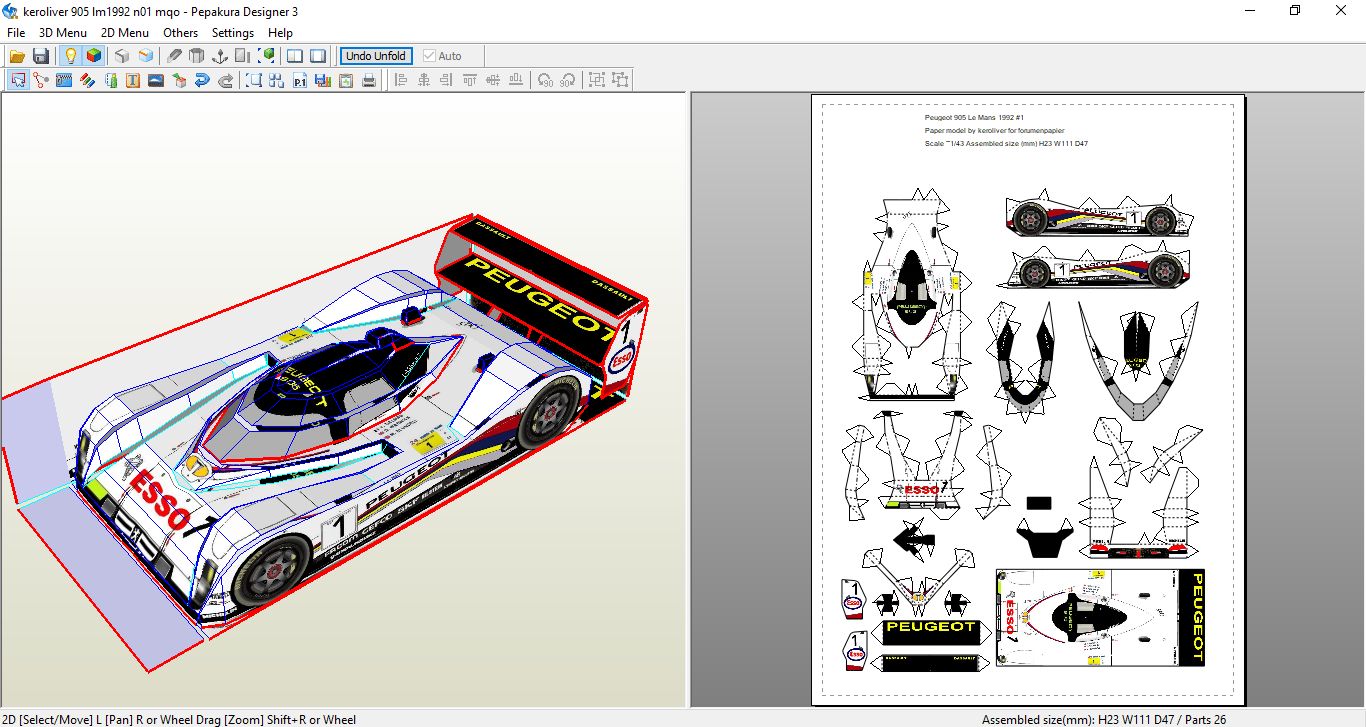Select the Text 'T' tool

(133, 80)
